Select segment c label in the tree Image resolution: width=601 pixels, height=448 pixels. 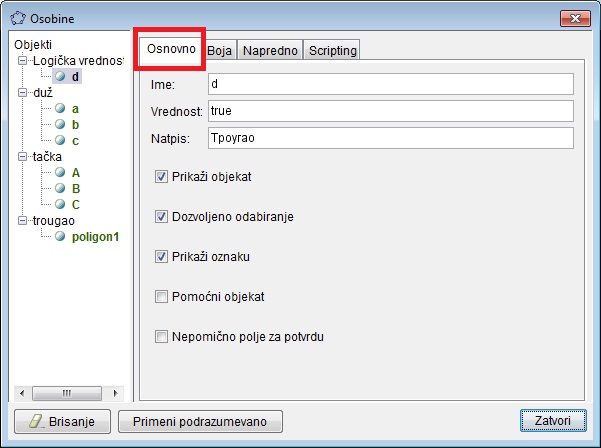click(76, 141)
